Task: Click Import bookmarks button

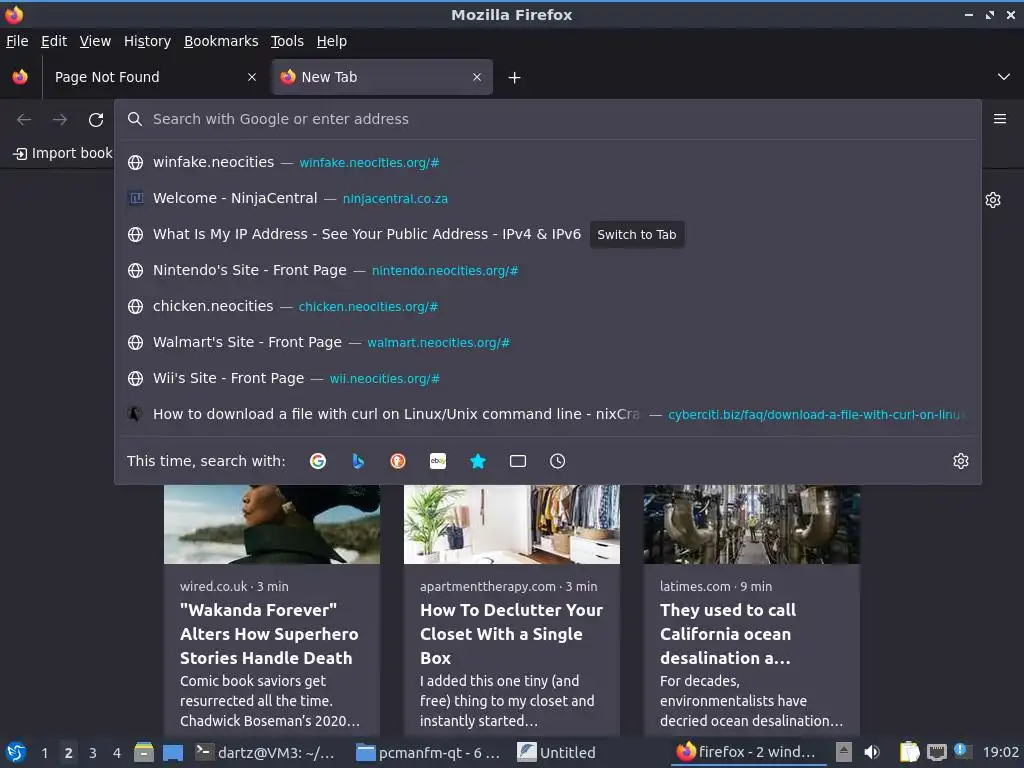Action: coord(63,153)
